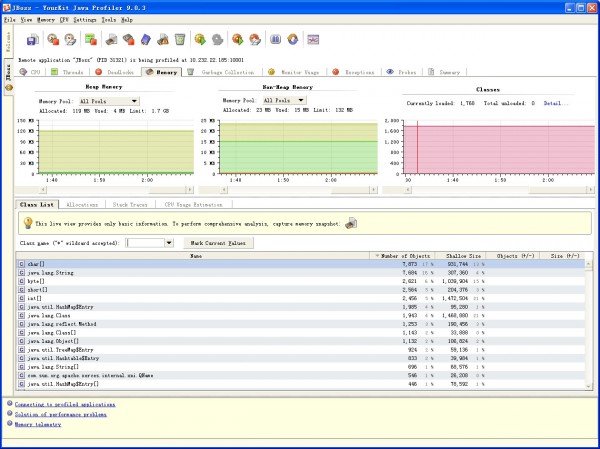Sort by Shallow Size column header

point(460,256)
